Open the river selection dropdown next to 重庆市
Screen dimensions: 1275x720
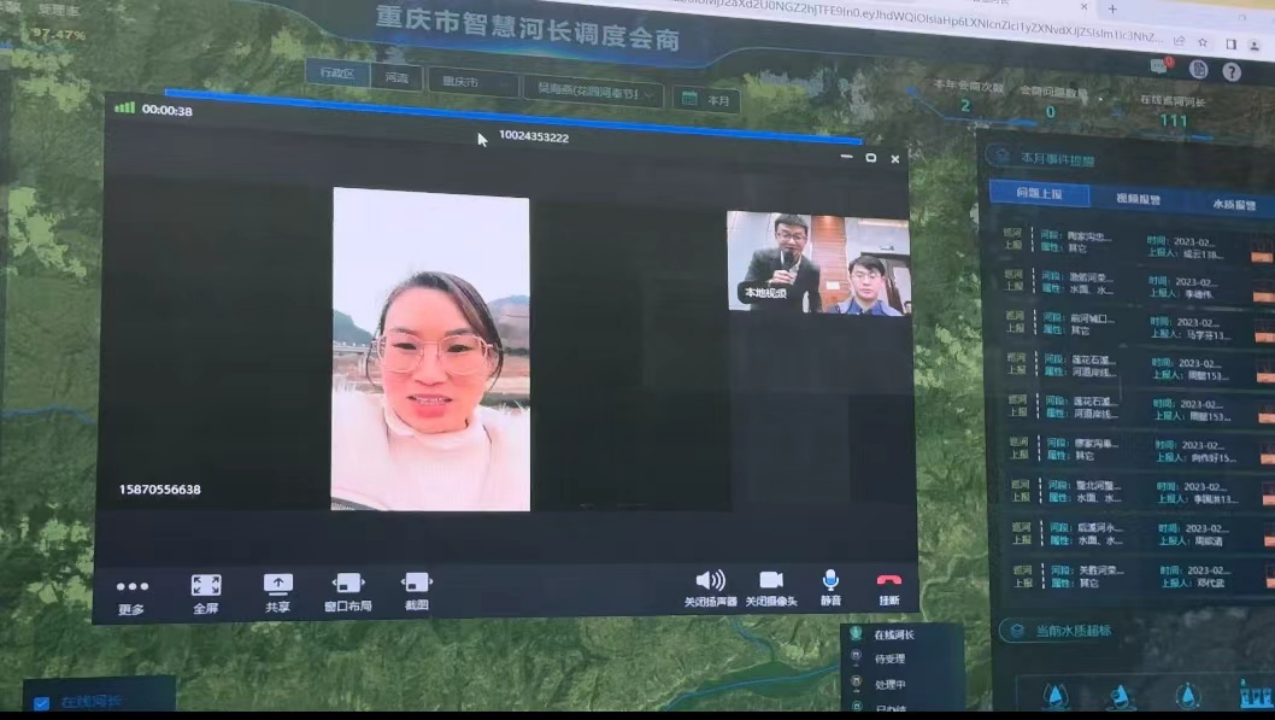point(593,92)
